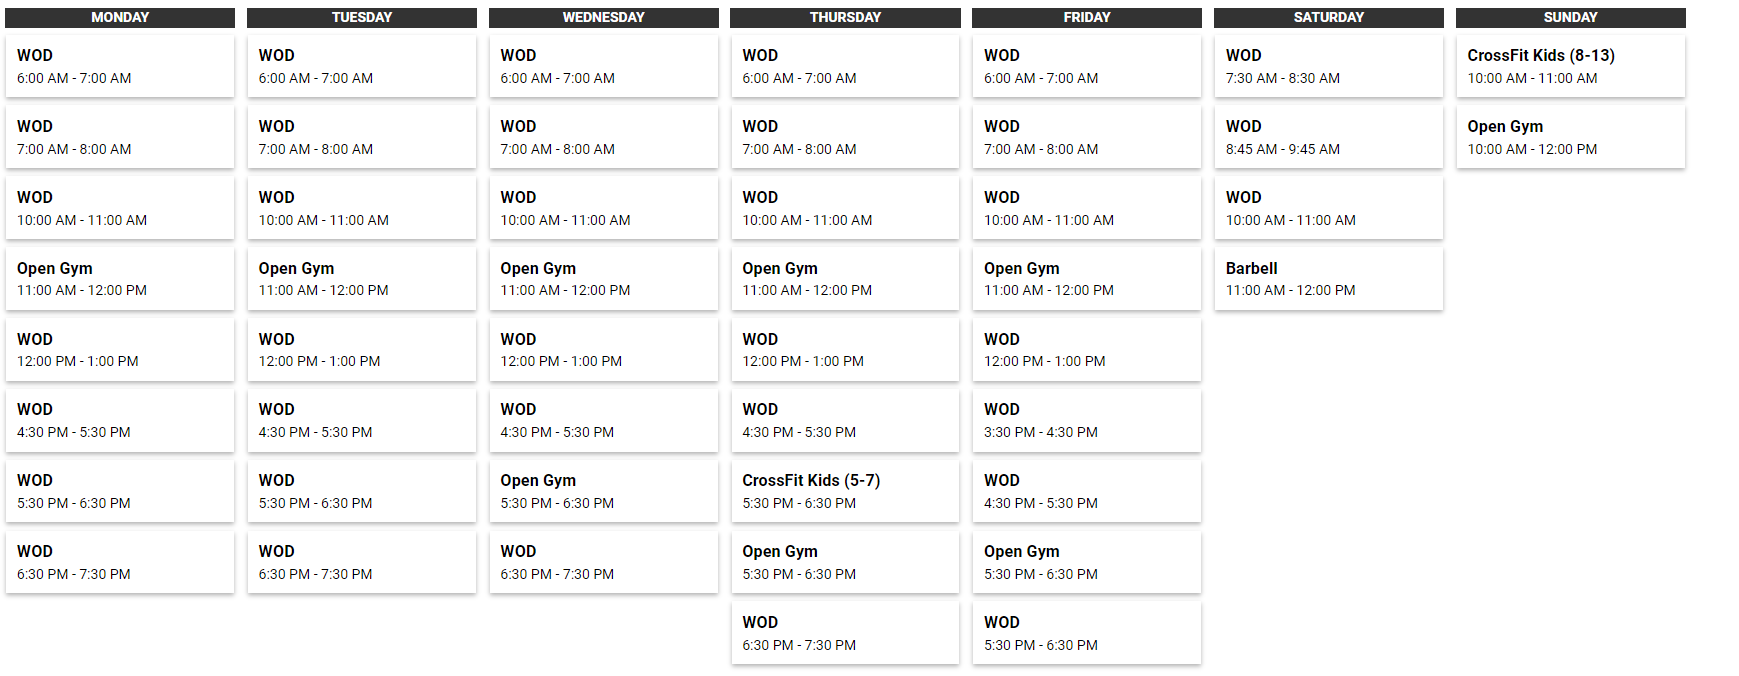
Task: Open Saturday Barbell 11:00 AM class
Action: click(1328, 279)
